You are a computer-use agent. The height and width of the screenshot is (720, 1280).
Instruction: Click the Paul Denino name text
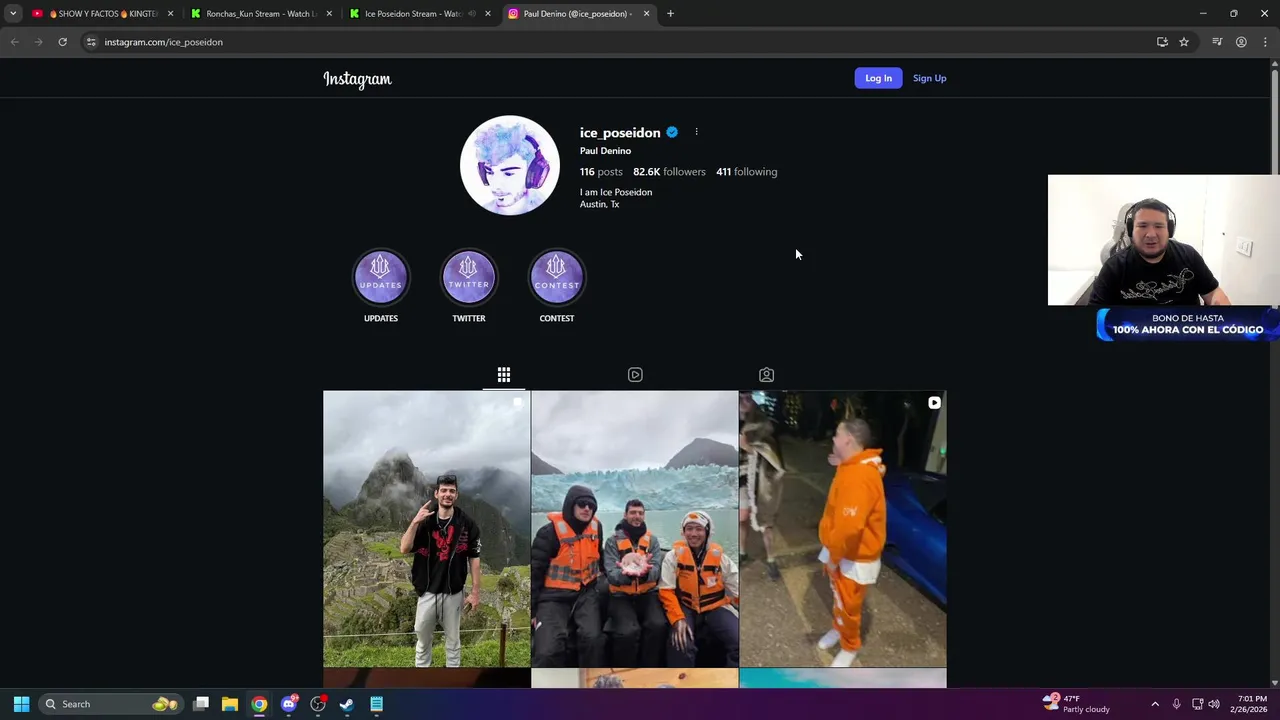pyautogui.click(x=605, y=151)
